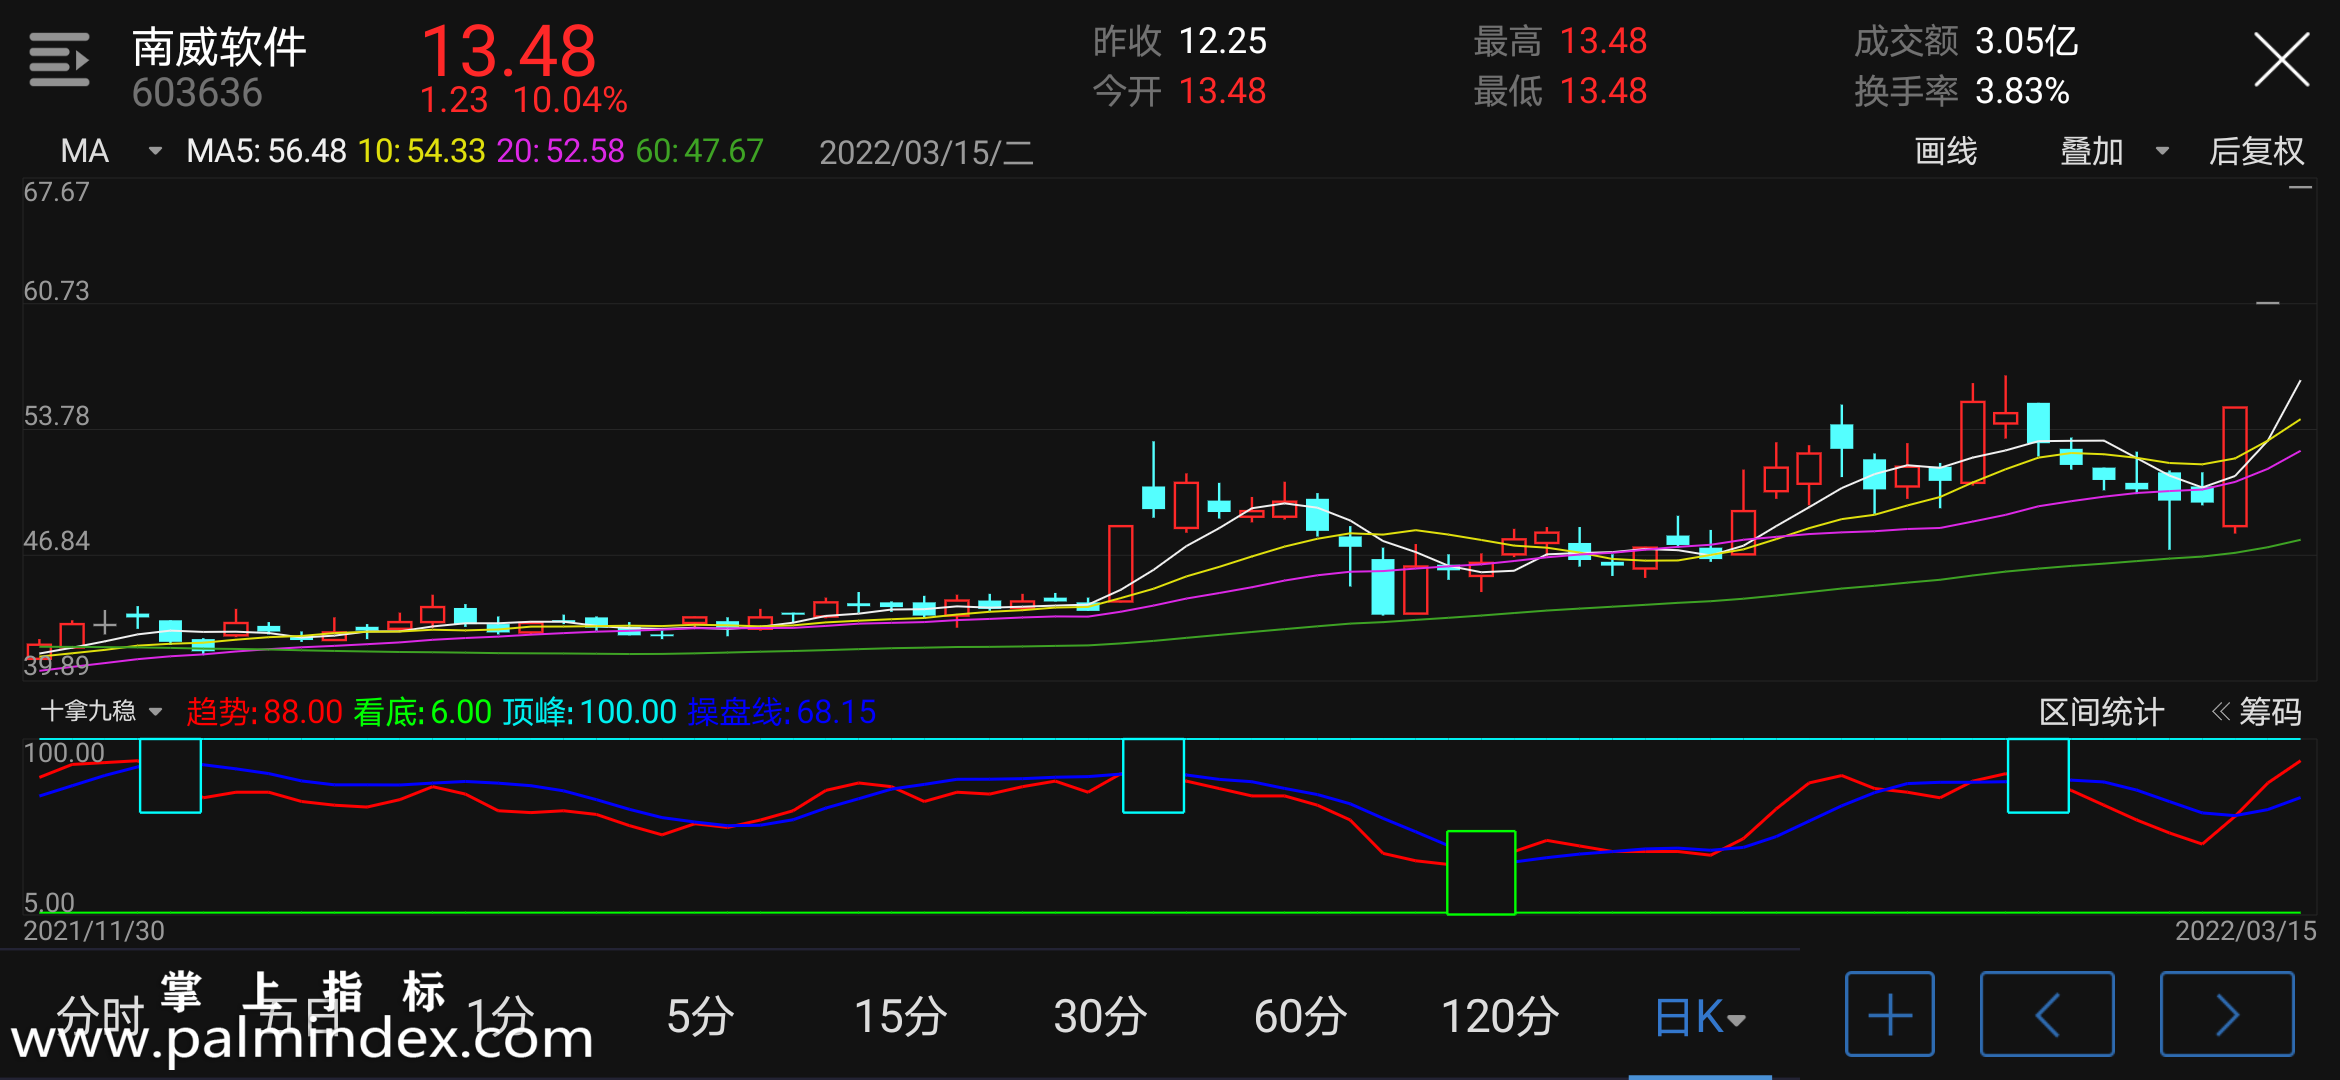The image size is (2340, 1080).
Task: Click the green MA60 47.67 readout
Action: pyautogui.click(x=699, y=151)
